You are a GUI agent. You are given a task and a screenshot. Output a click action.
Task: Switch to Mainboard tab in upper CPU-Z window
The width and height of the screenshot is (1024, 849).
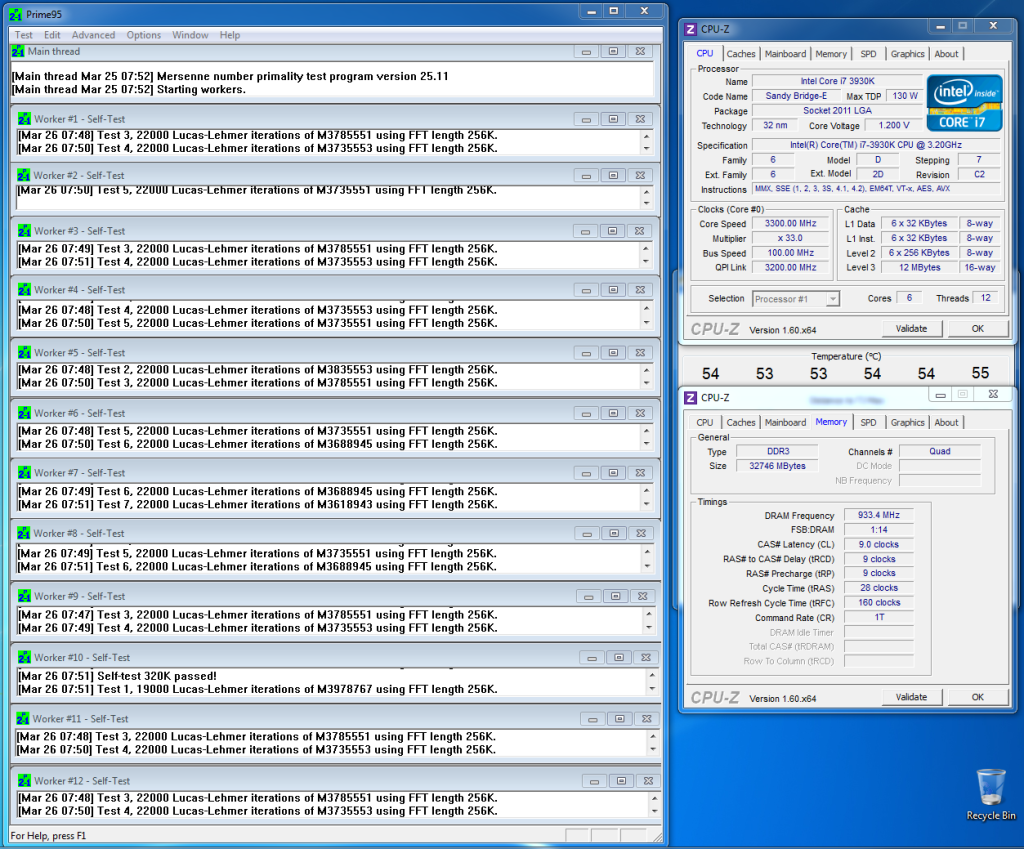[785, 54]
